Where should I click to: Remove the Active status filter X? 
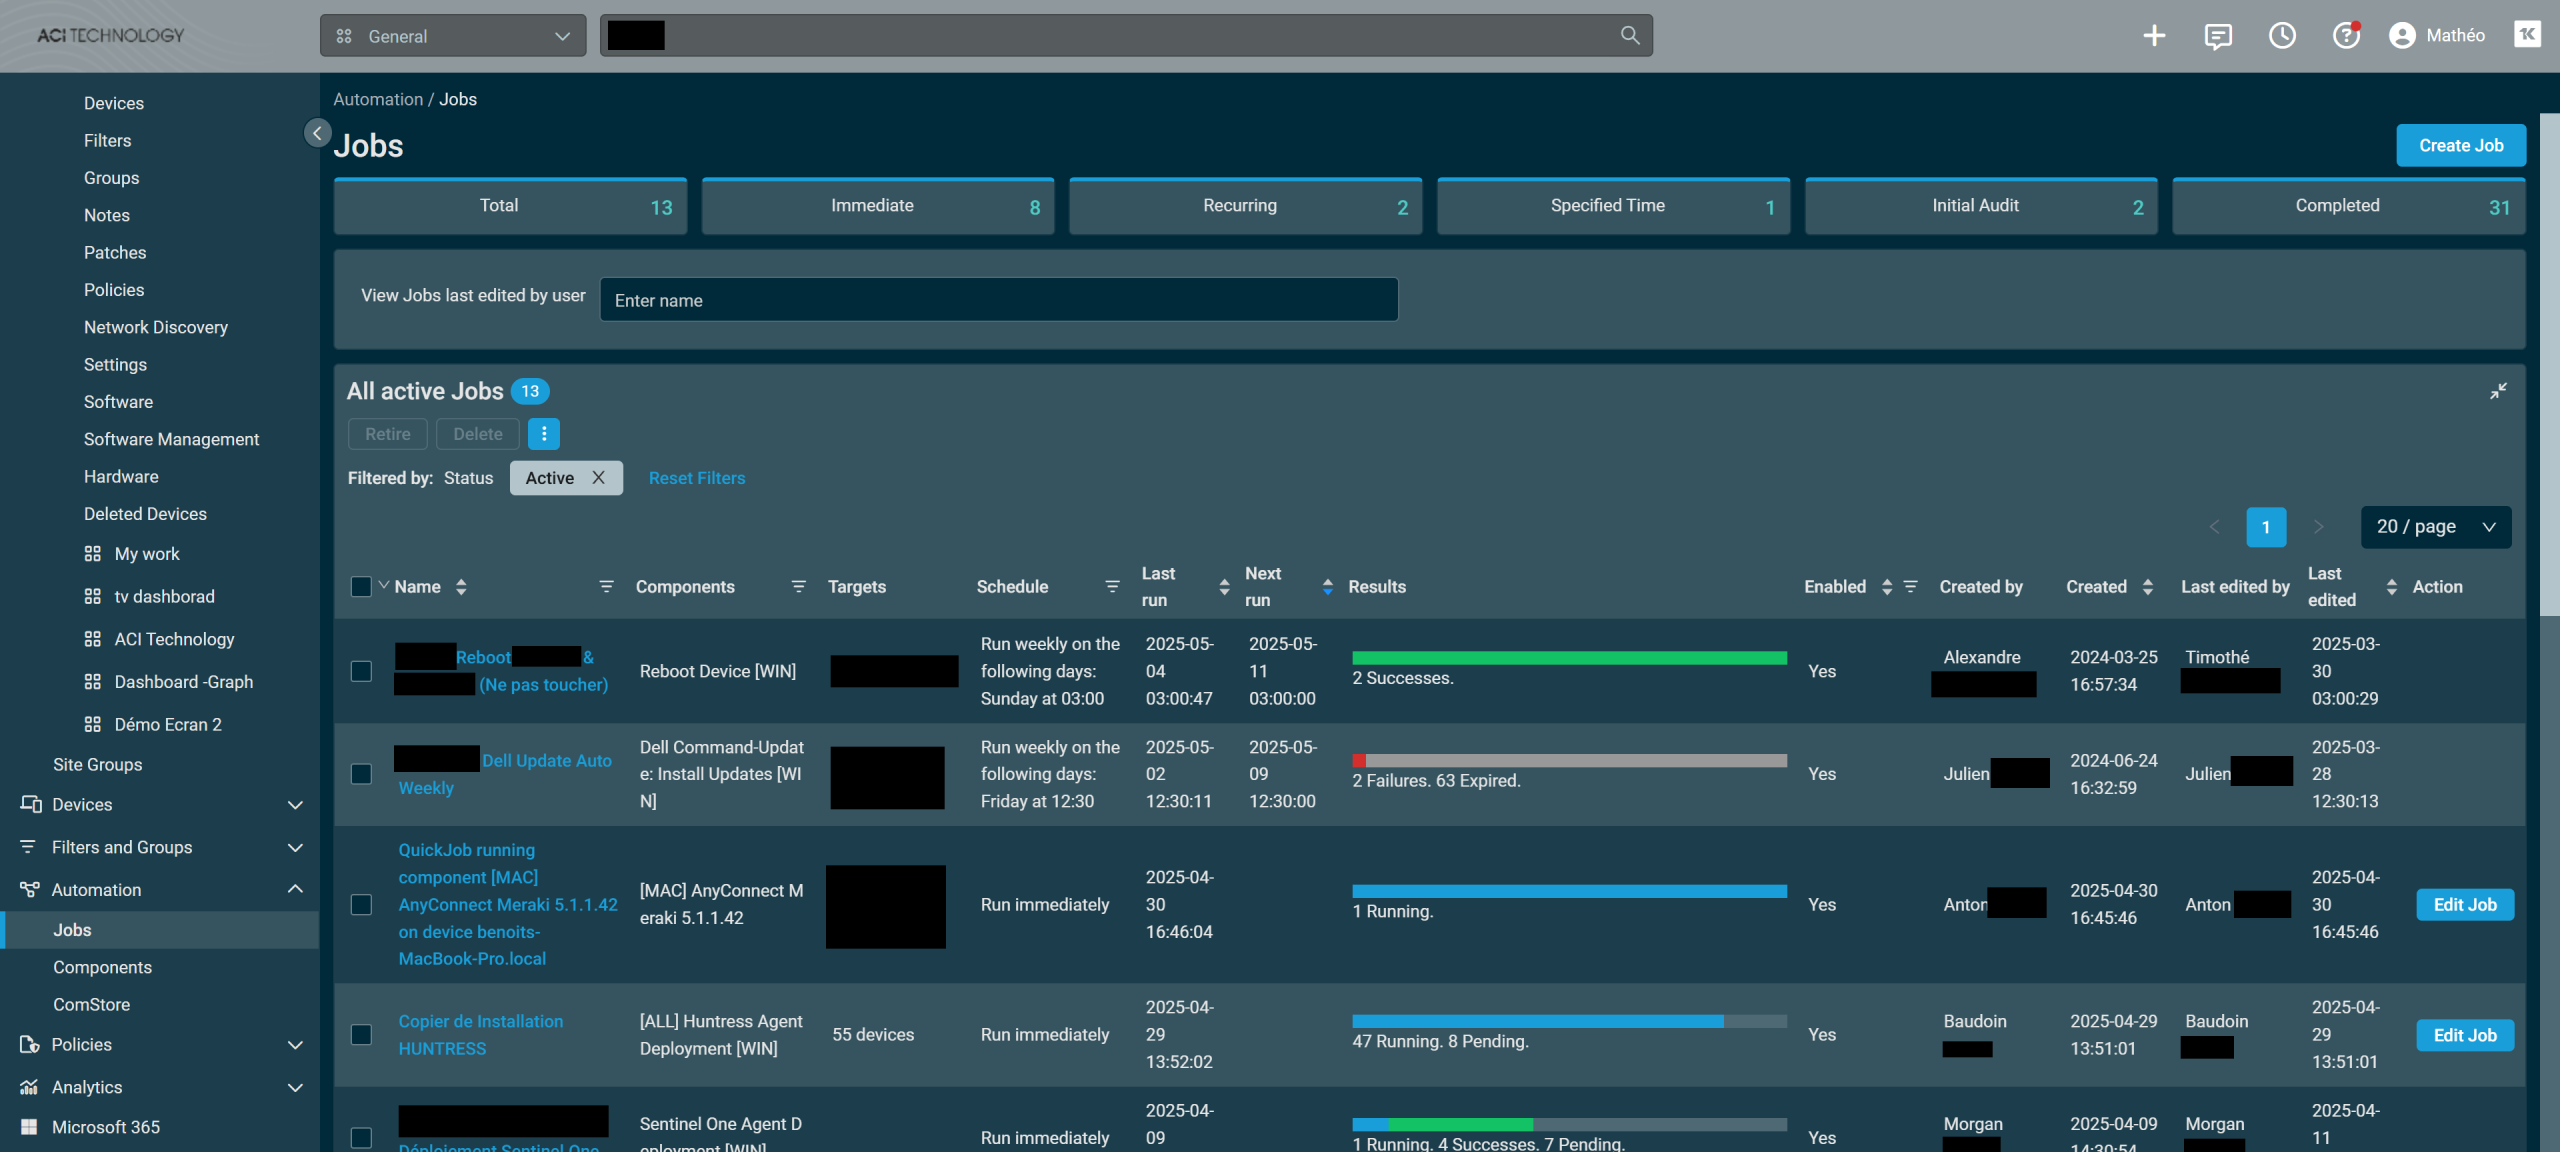pyautogui.click(x=598, y=478)
